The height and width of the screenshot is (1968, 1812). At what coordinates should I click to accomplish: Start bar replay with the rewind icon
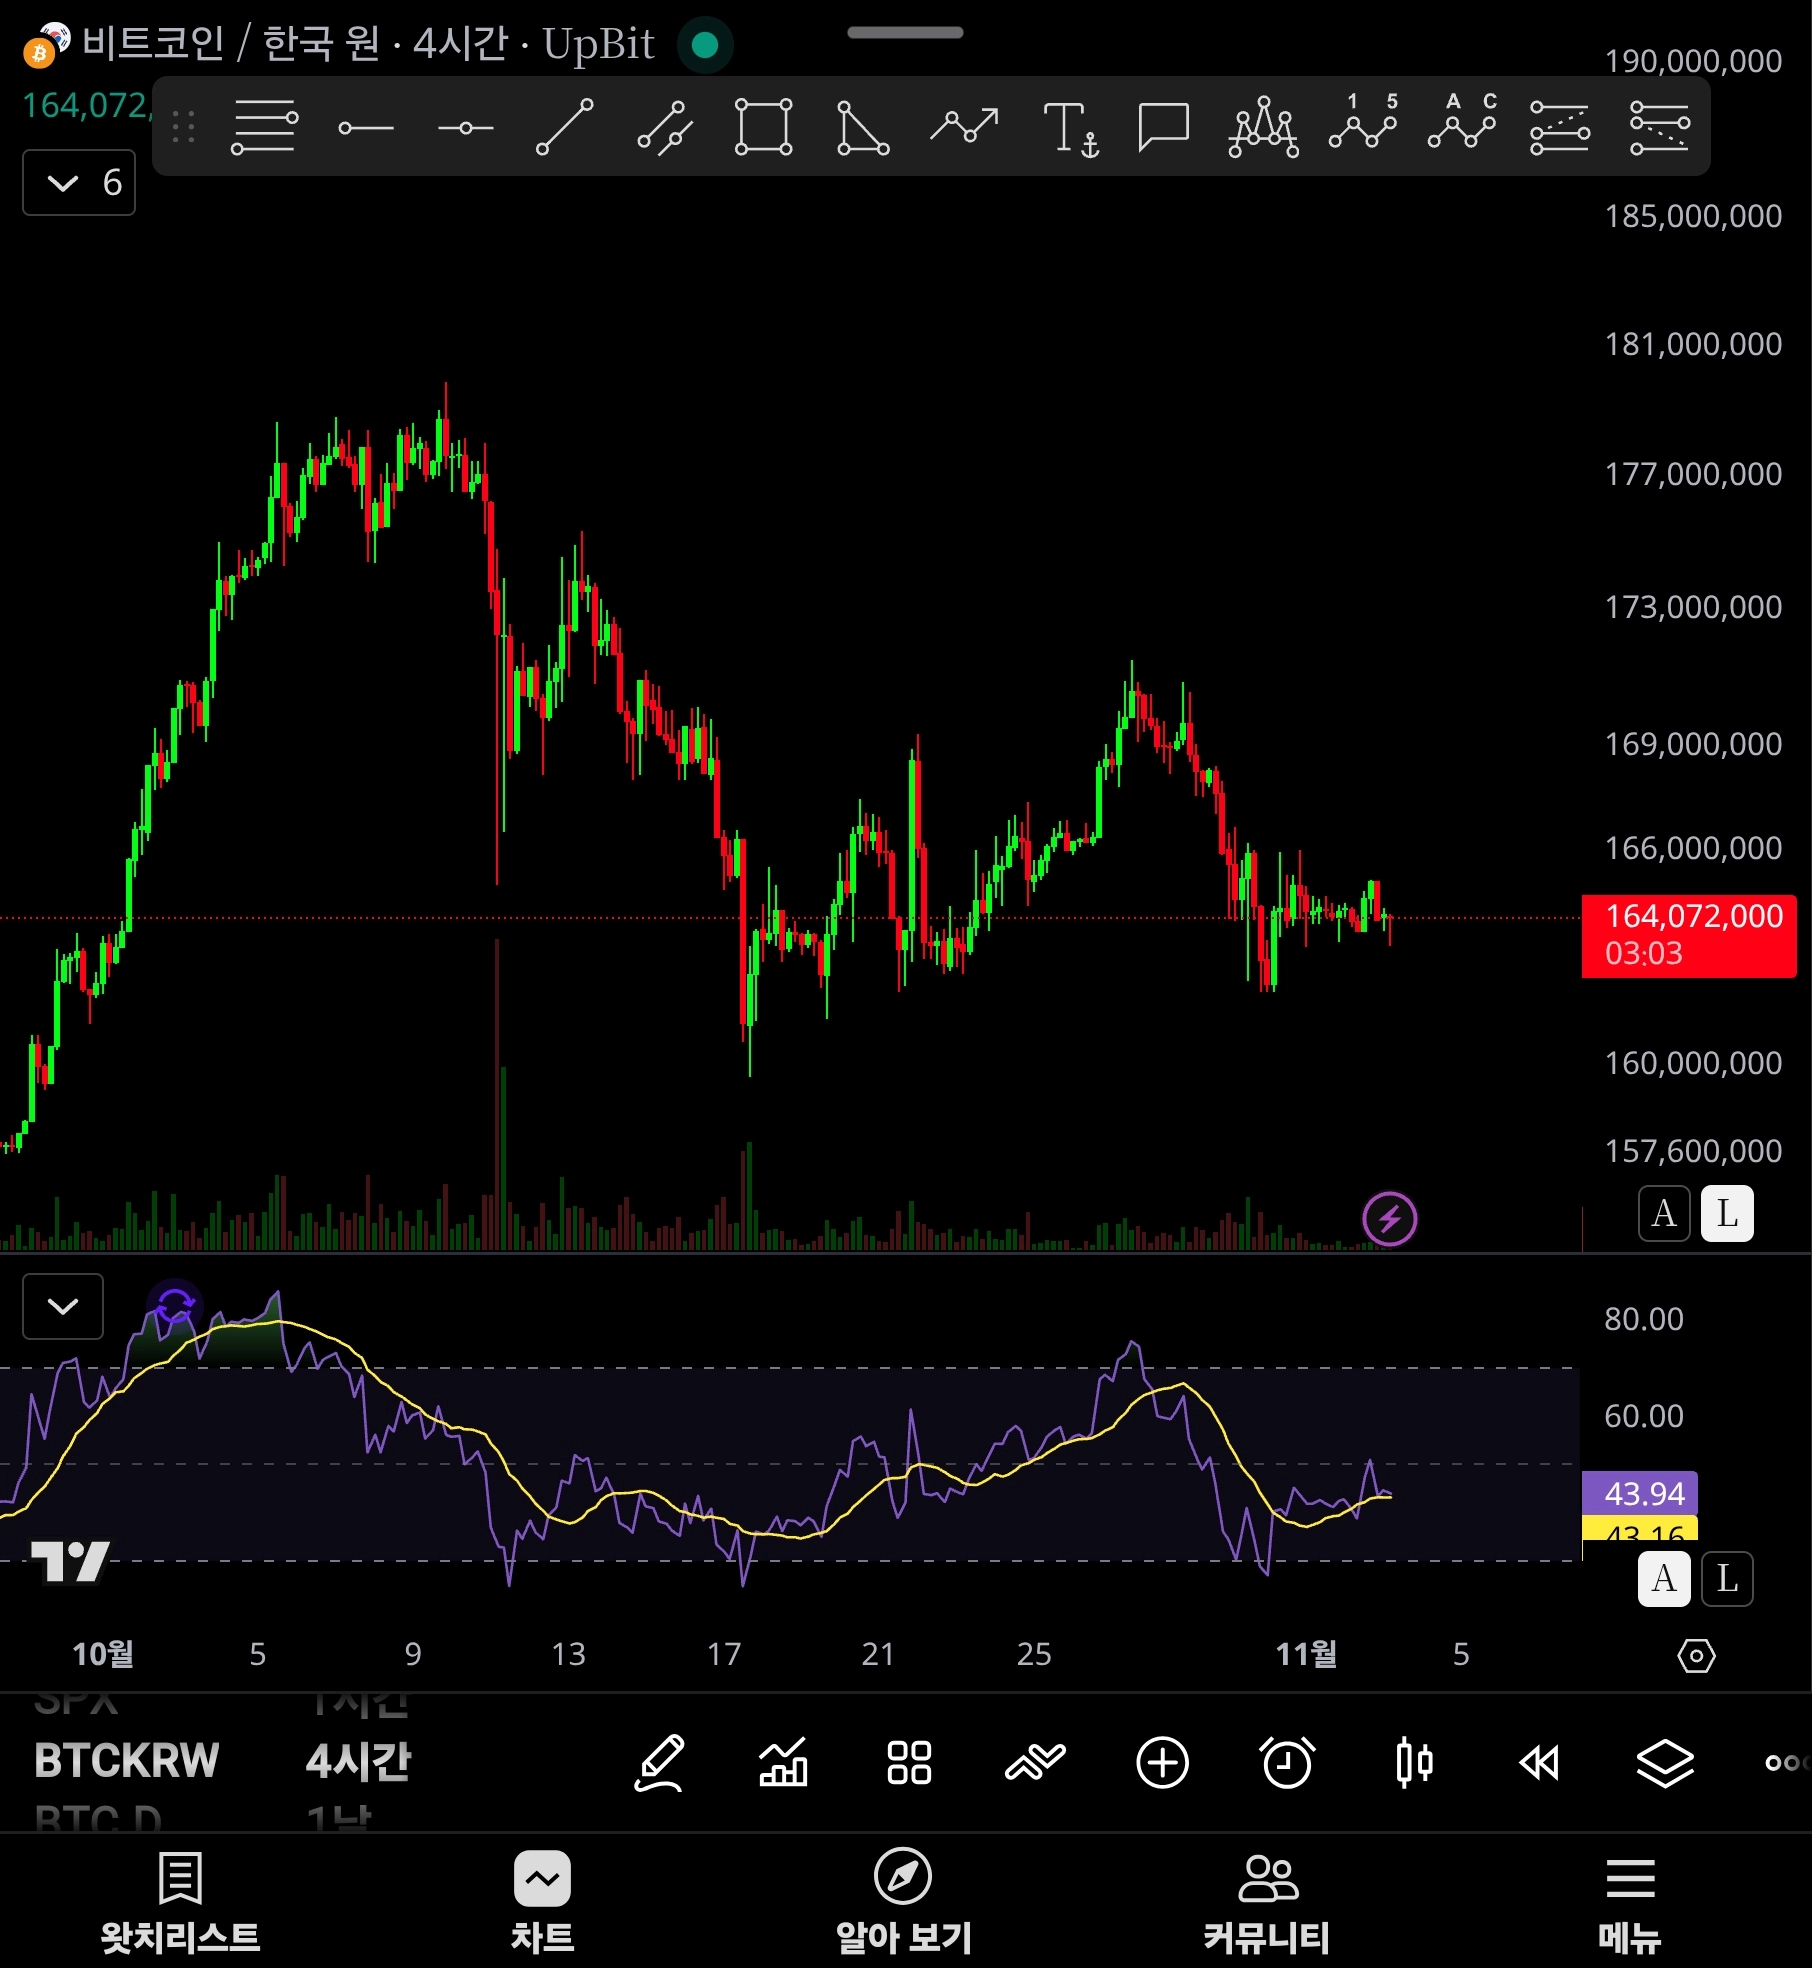[1540, 1763]
